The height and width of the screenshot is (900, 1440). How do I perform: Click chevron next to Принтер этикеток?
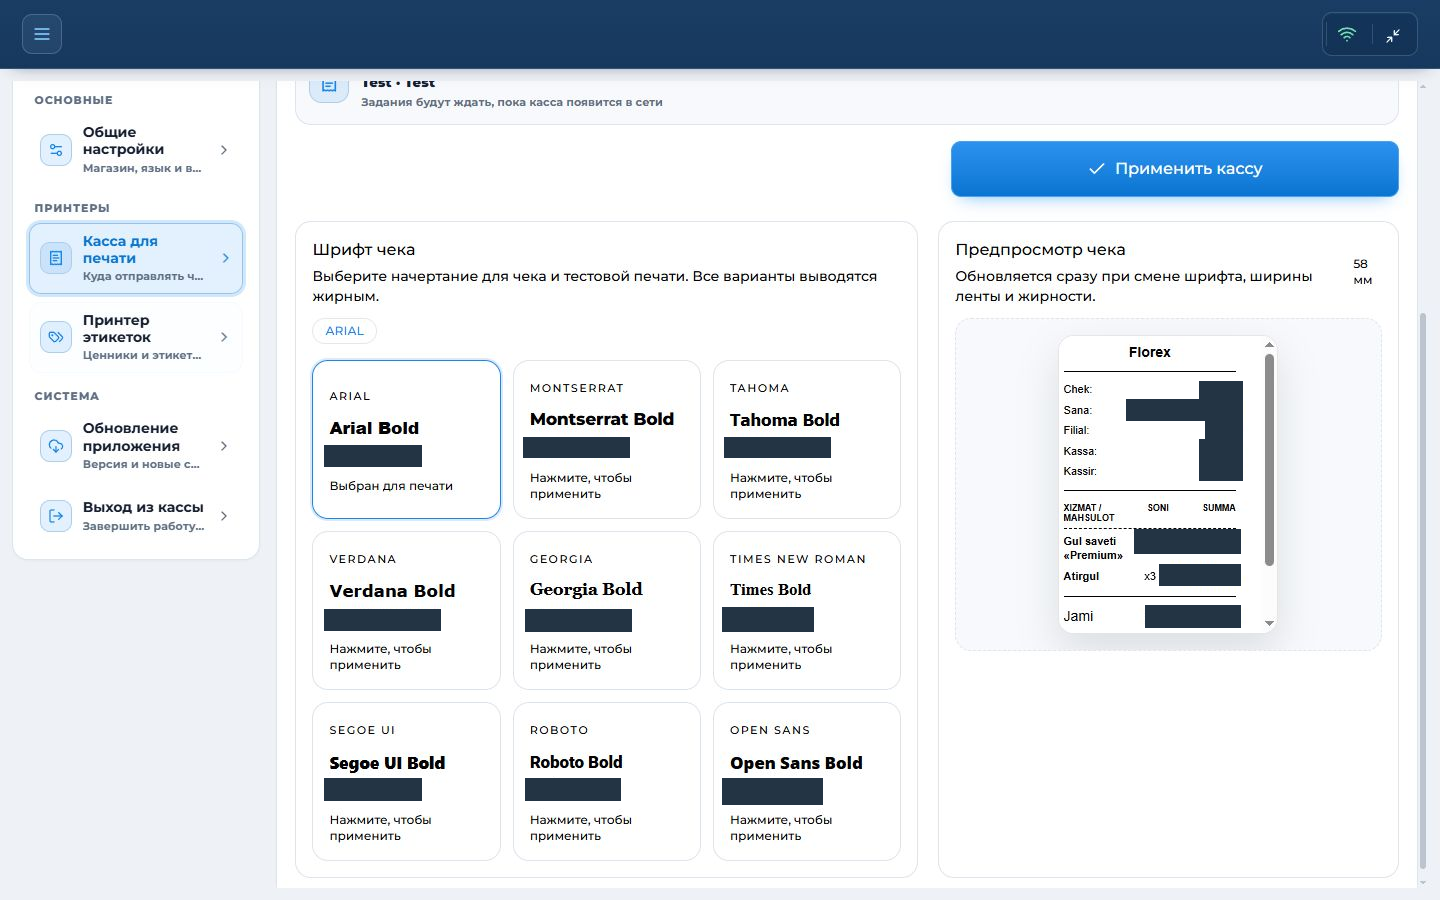(224, 337)
